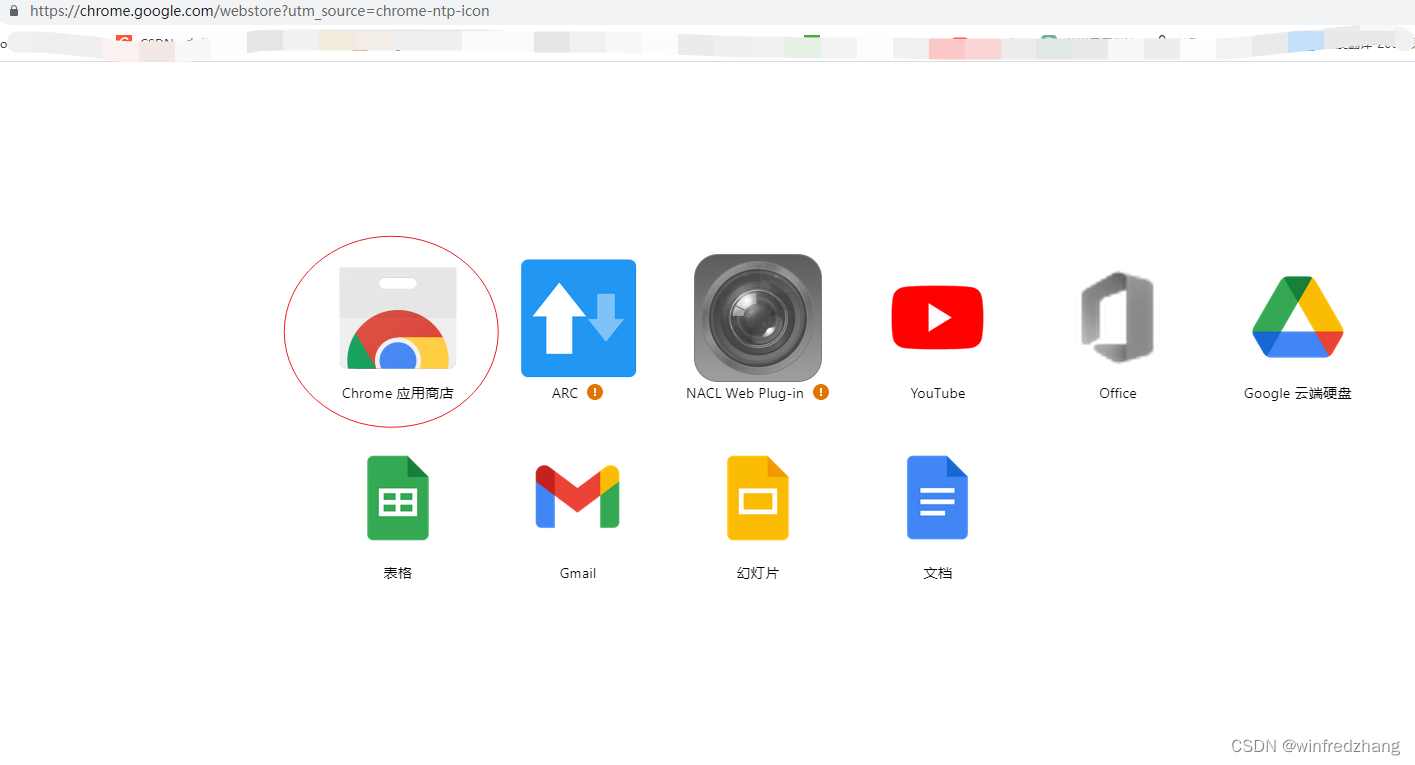
Task: Launch the Office app icon
Action: [x=1117, y=318]
